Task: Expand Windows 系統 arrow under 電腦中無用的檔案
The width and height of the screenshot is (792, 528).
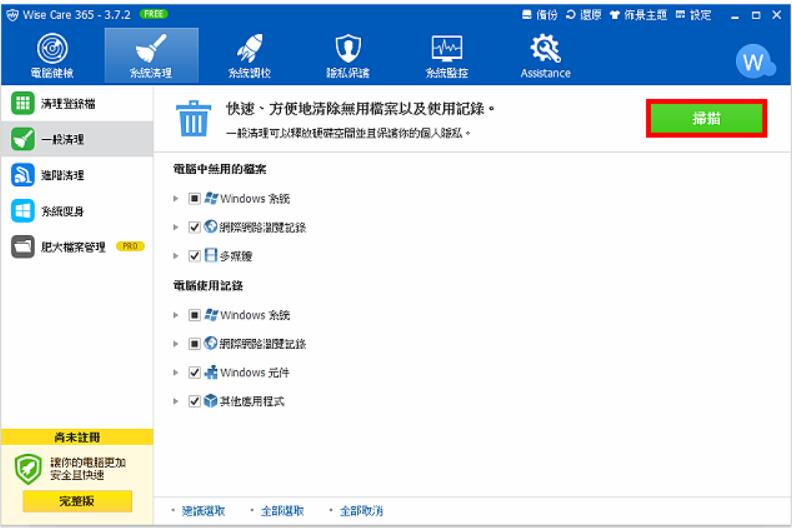Action: pyautogui.click(x=176, y=198)
